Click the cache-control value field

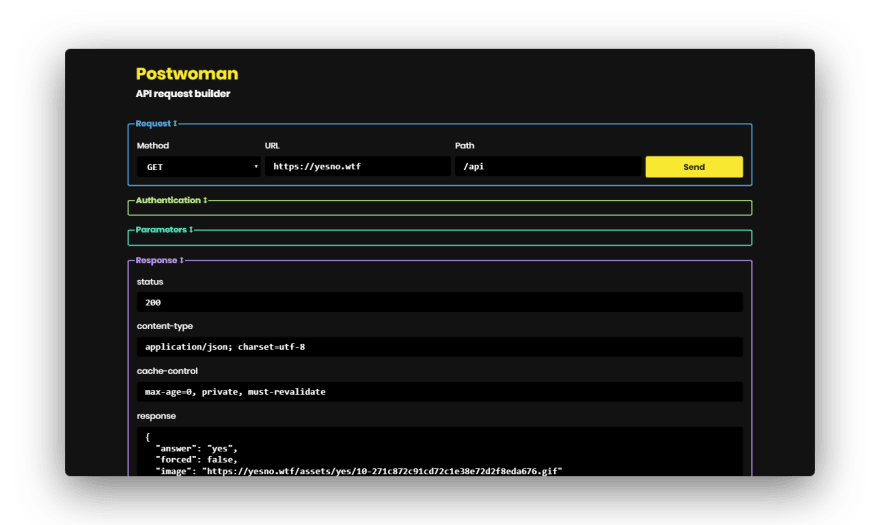pos(439,392)
